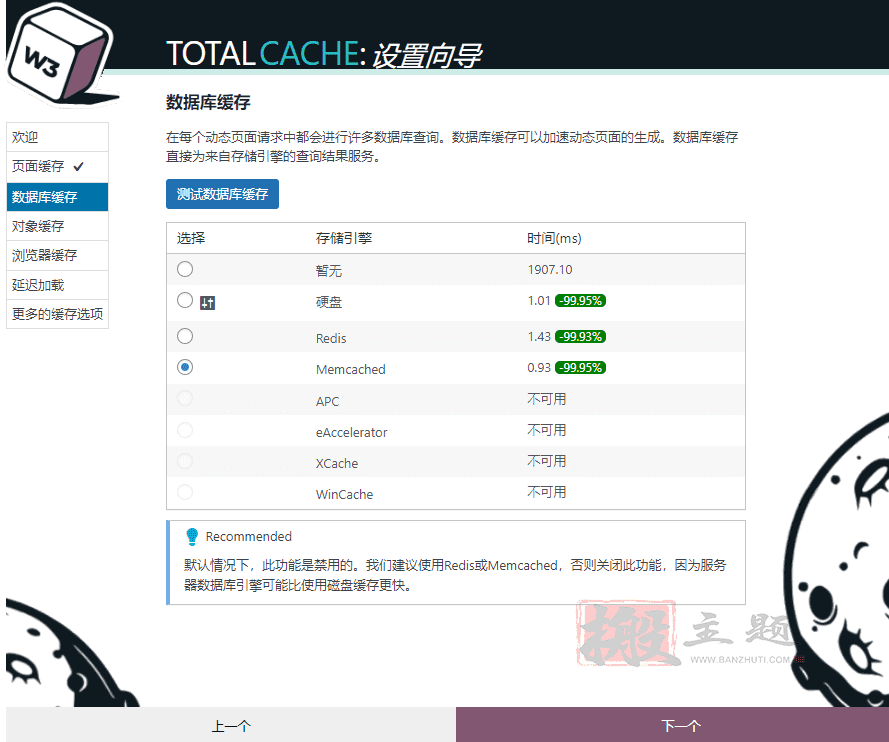Click the -99.93% badge in Redis row

(581, 337)
